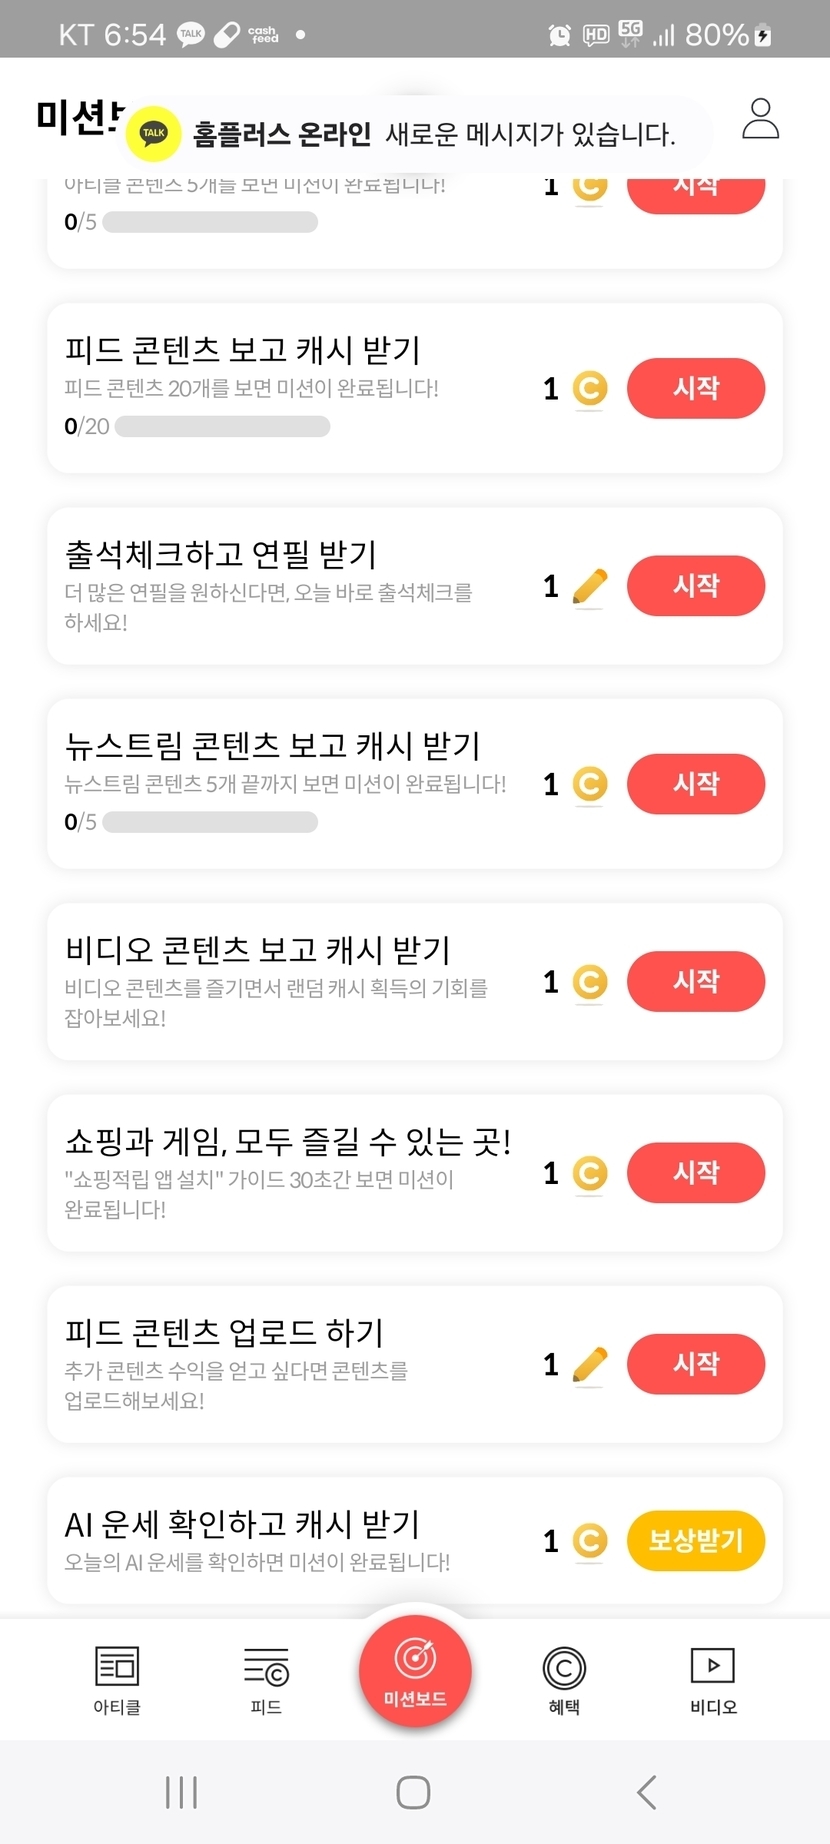Screen dimensions: 830x1844
Task: Click the 0/20 feed progress bar
Action: pos(222,427)
